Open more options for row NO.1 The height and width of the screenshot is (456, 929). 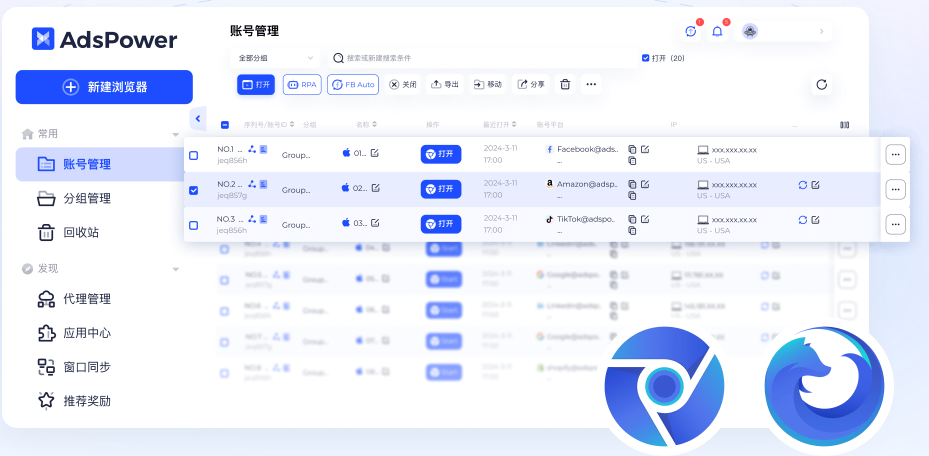point(895,155)
